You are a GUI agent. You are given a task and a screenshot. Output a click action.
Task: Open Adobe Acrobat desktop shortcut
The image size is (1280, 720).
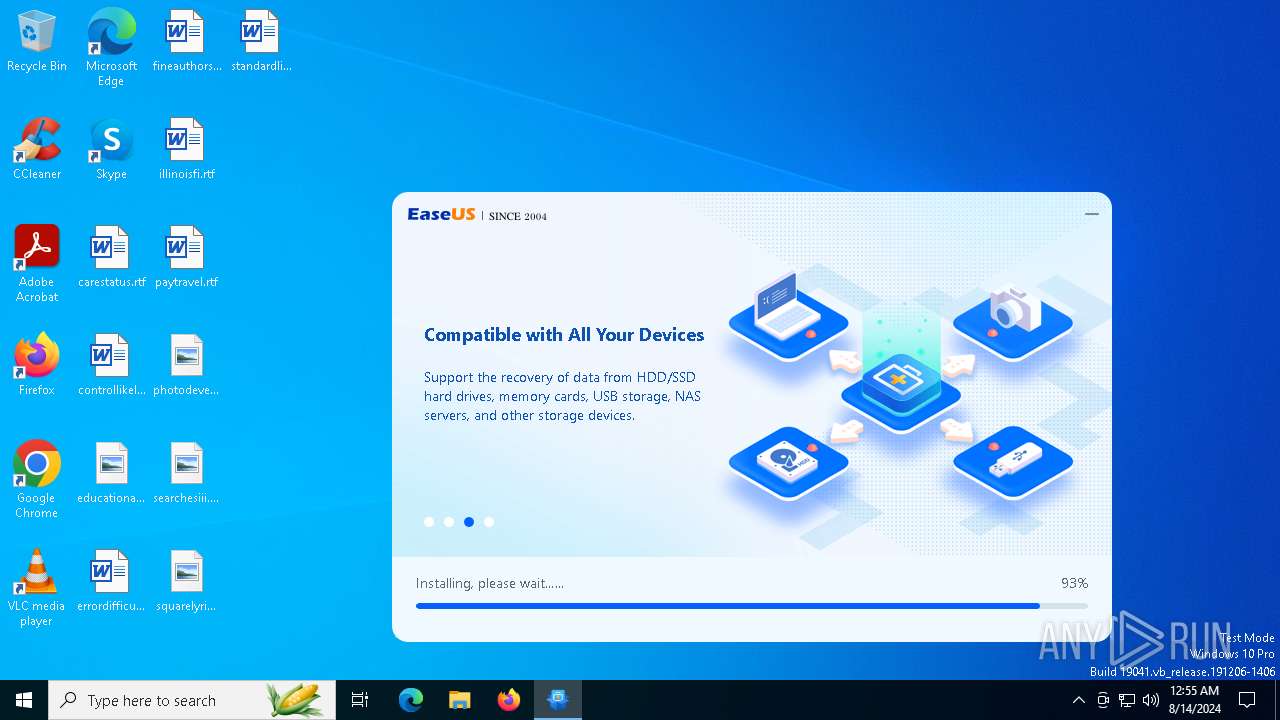pos(37,264)
